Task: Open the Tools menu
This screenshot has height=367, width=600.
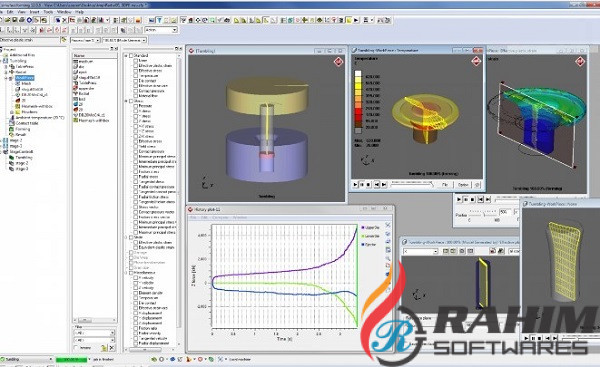Action: pyautogui.click(x=48, y=12)
